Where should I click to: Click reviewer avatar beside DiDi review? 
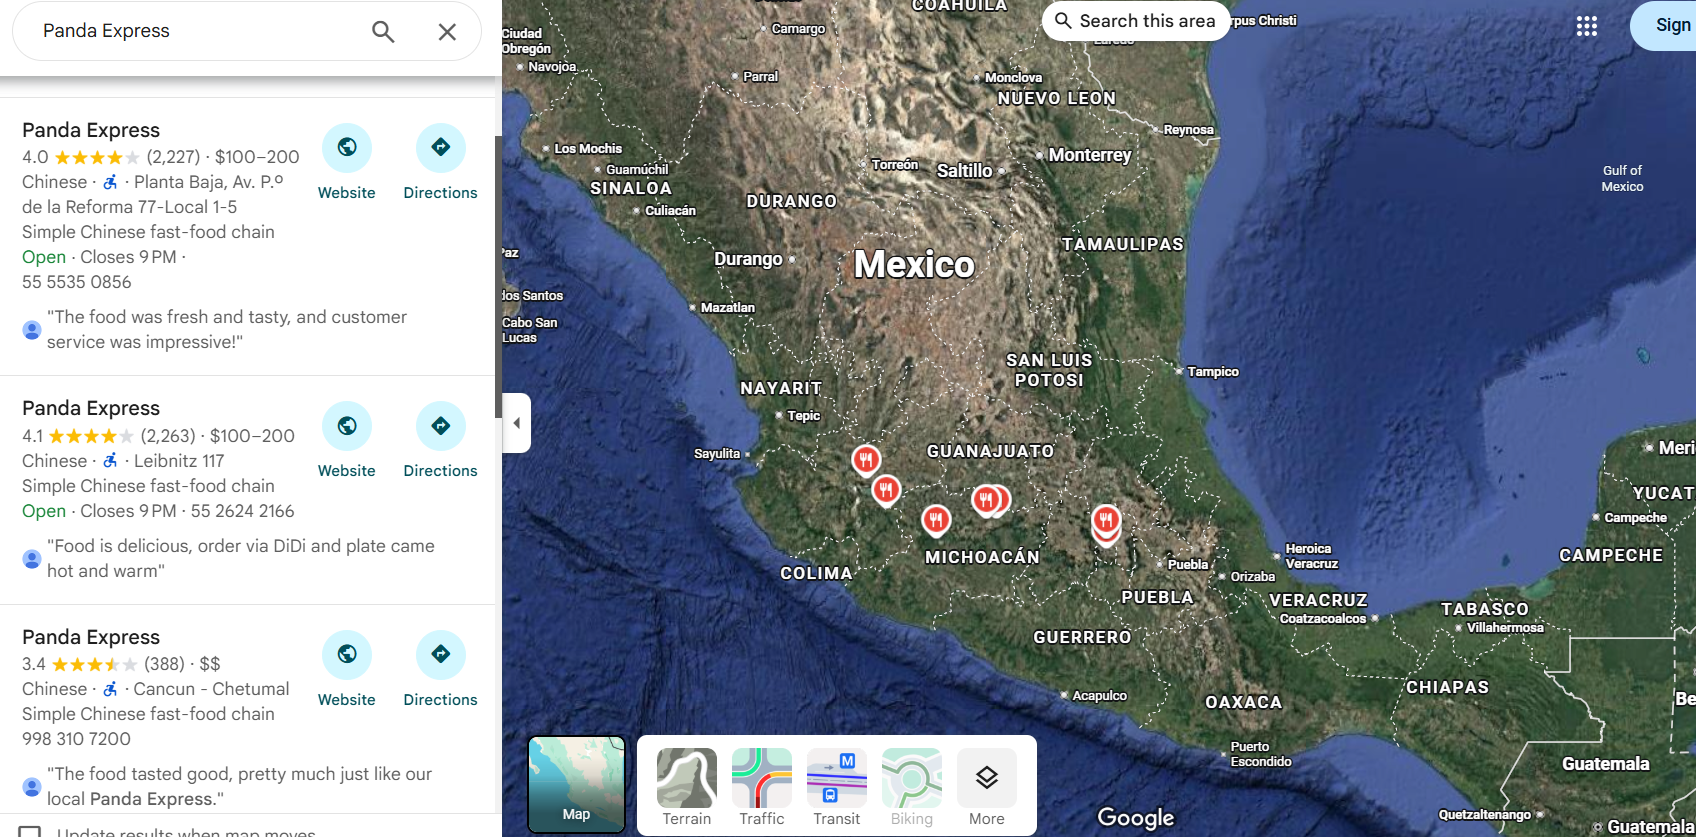32,559
